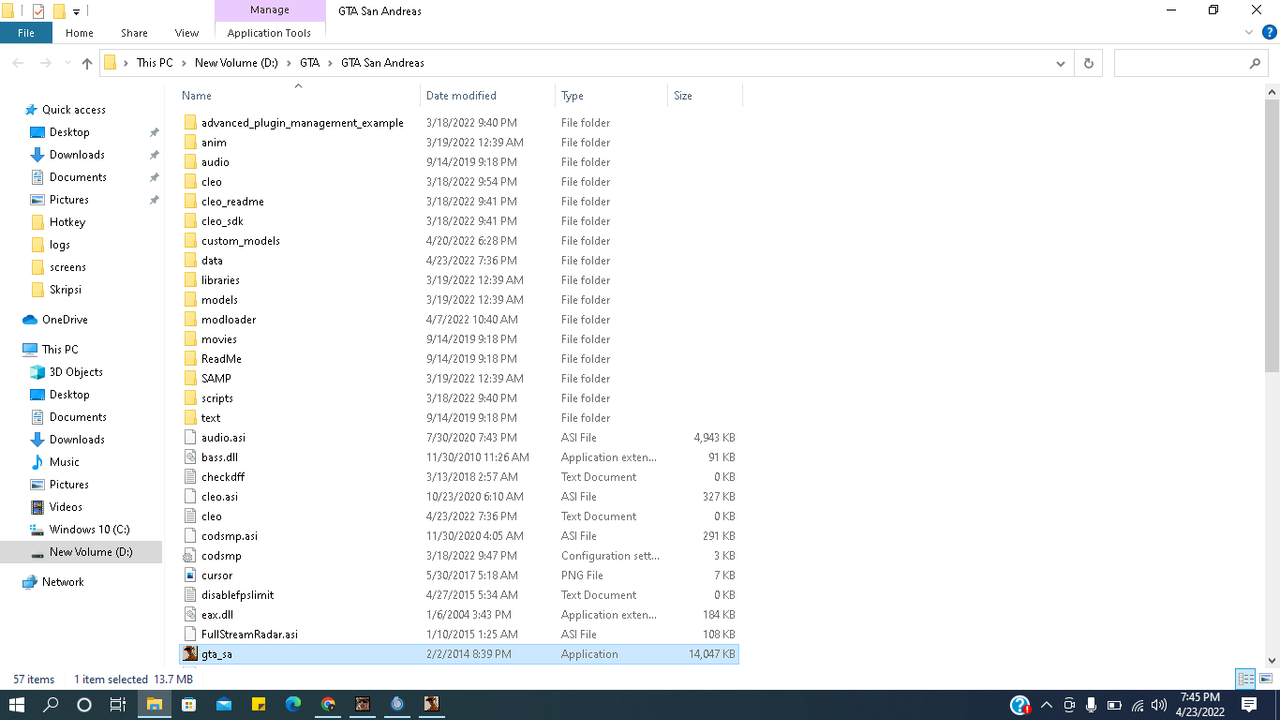Open File Explorer help question mark icon
The image size is (1280, 720).
pyautogui.click(x=1270, y=33)
